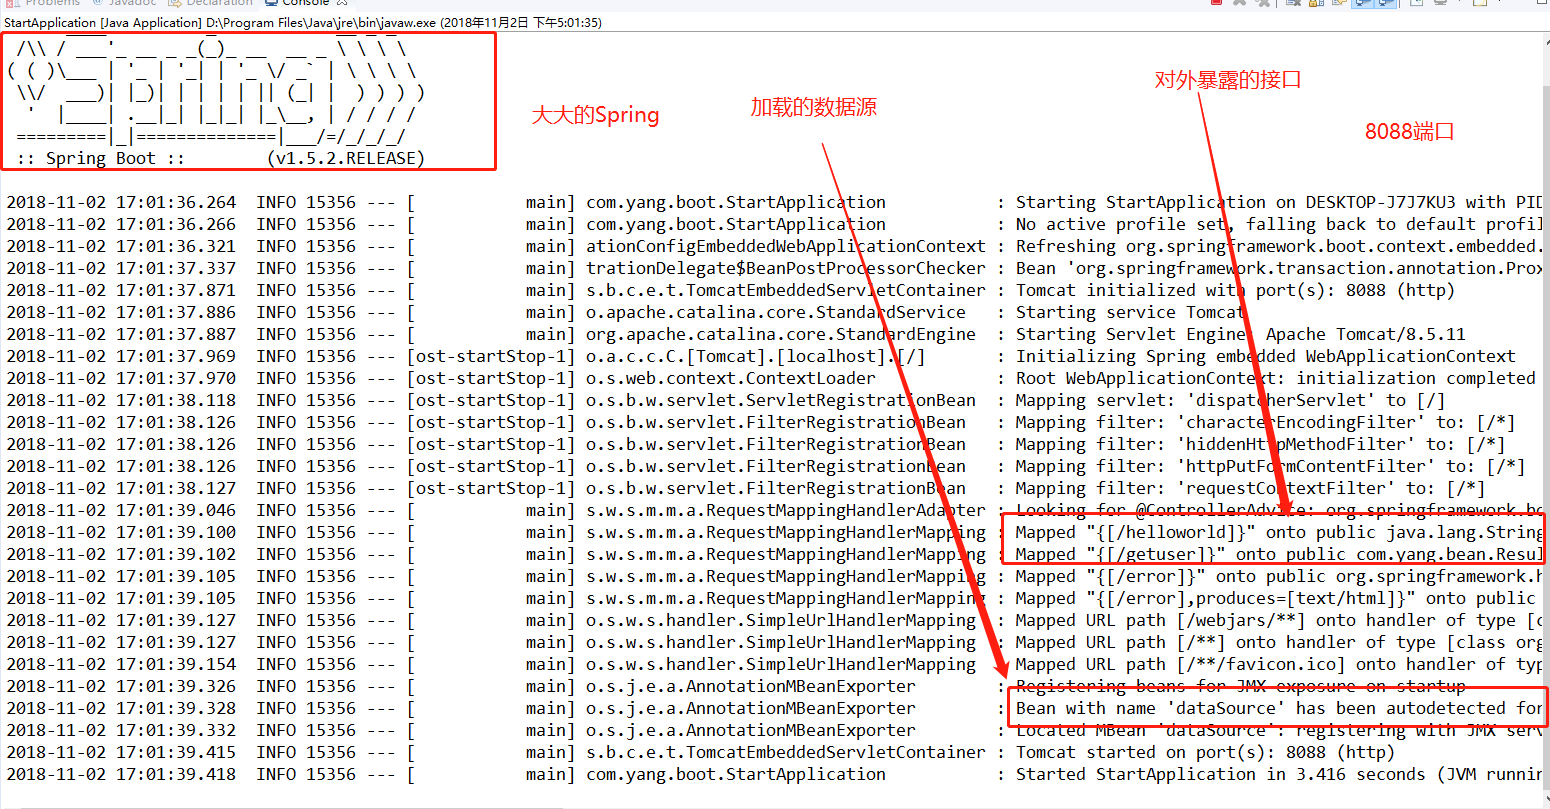
Task: Click "Located MBean 'dataSource'" log message
Action: [x=1279, y=730]
